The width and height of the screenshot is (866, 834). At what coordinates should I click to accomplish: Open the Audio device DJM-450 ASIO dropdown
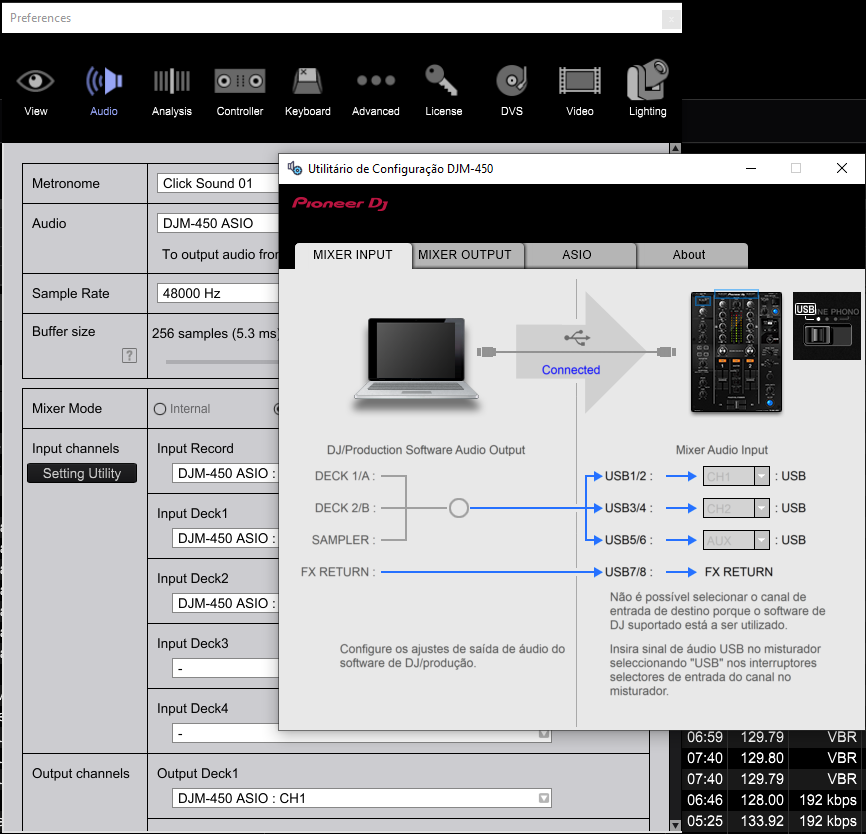[x=218, y=223]
